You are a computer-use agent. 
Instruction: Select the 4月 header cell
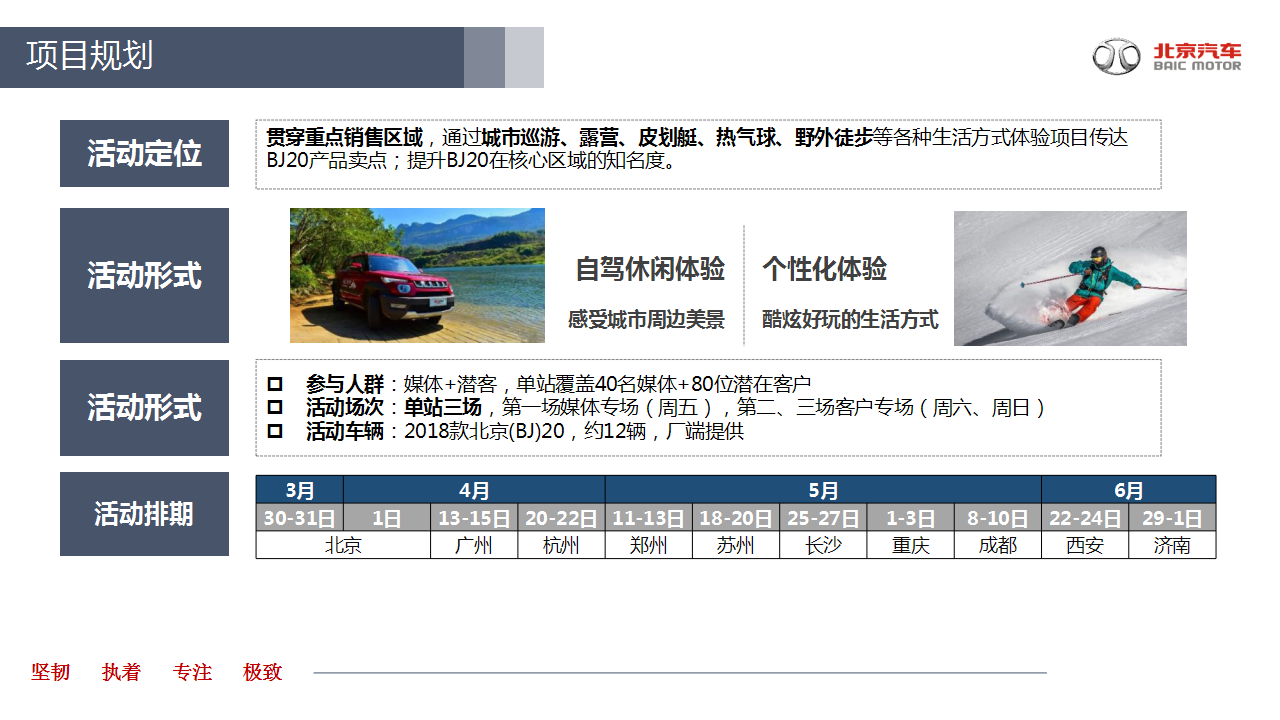coord(475,490)
